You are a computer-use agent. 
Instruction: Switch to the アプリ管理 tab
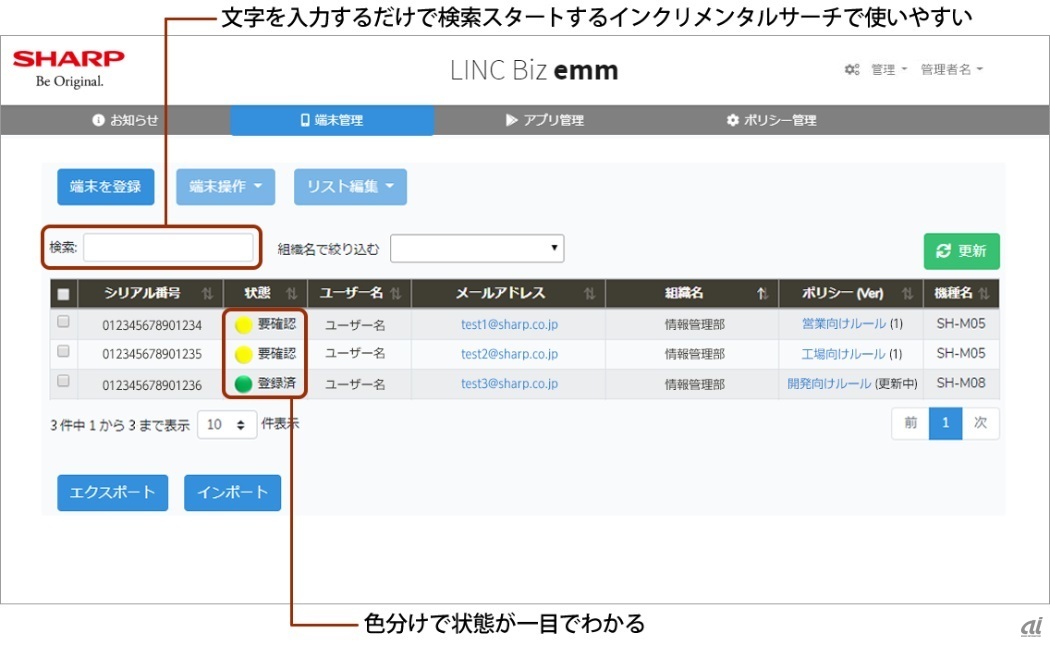[x=544, y=121]
